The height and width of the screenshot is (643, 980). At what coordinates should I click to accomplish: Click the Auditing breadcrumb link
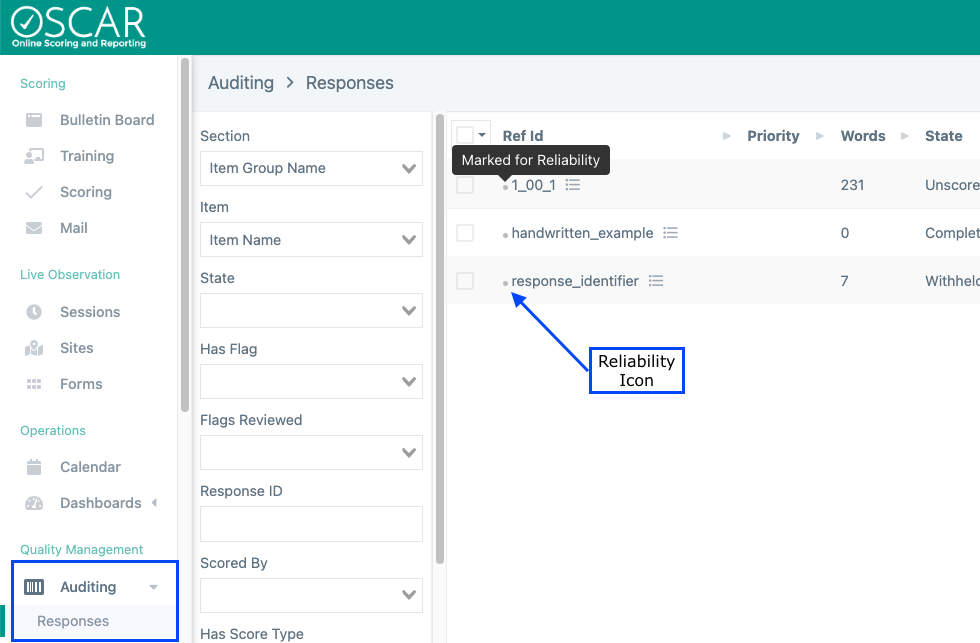click(240, 83)
